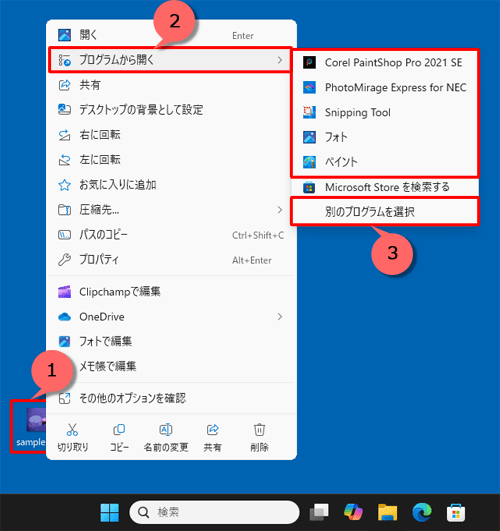Click the desktop background icon in menu
This screenshot has width=500, height=531.
tap(64, 109)
